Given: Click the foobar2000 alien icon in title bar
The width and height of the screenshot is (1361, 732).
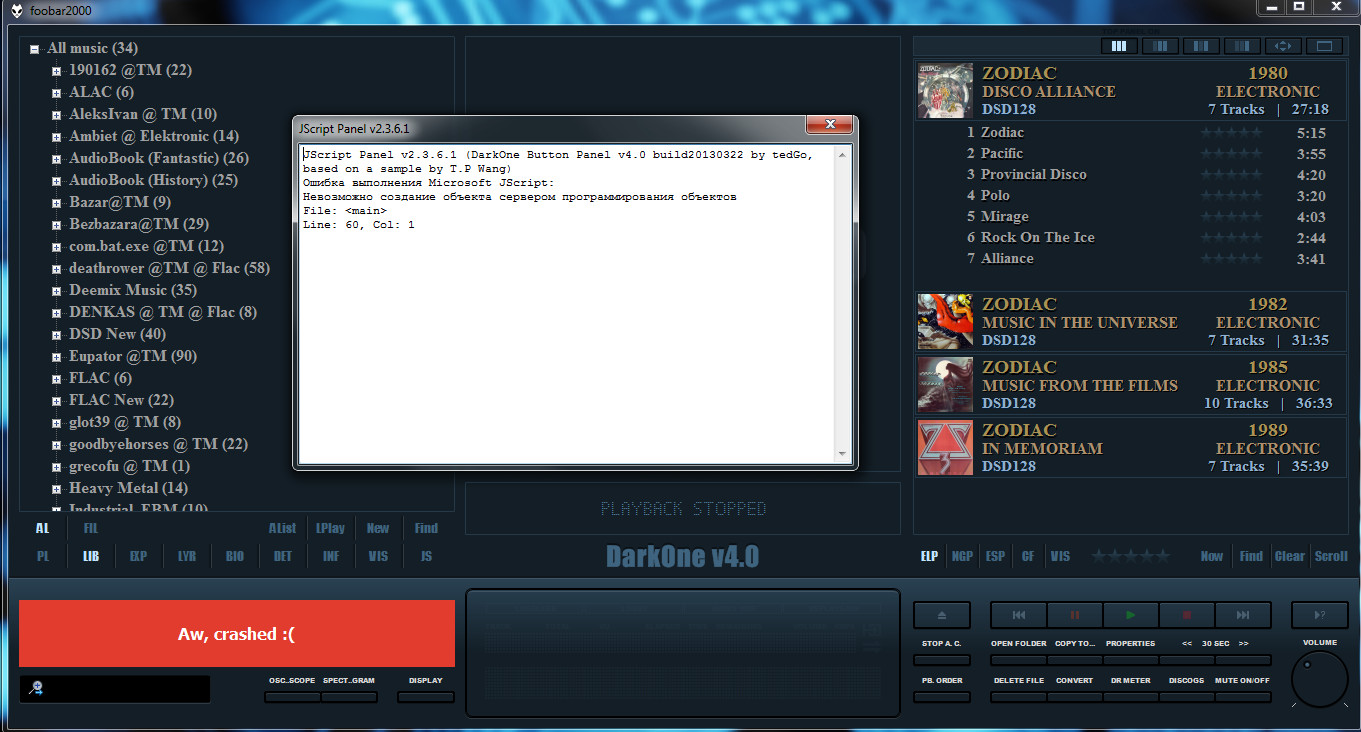Looking at the screenshot, I should click(x=17, y=9).
